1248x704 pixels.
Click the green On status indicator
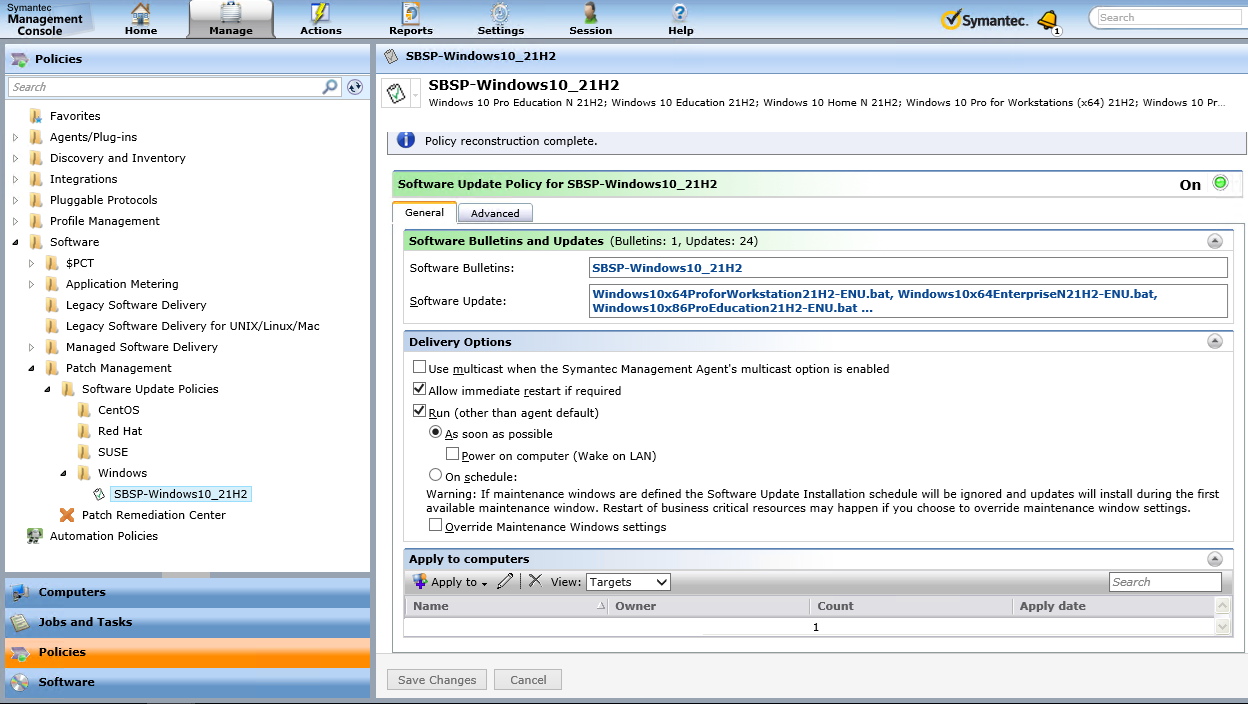pos(1220,183)
